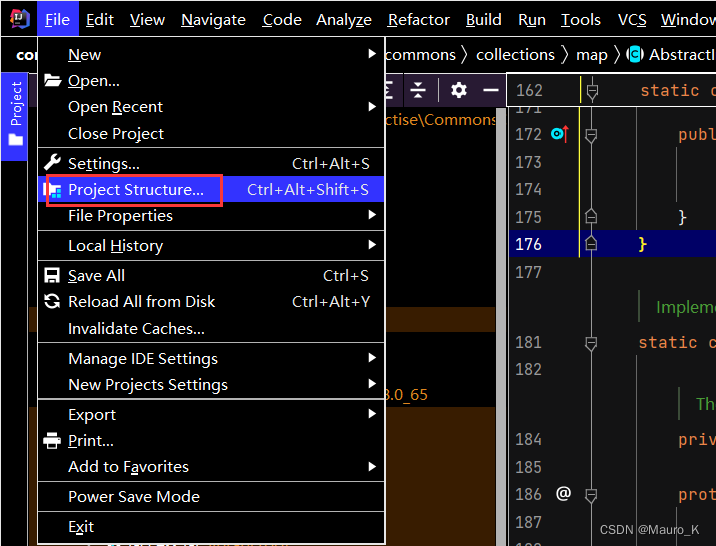Image resolution: width=716 pixels, height=546 pixels.
Task: Open the Project tool window sidebar tab
Action: [x=15, y=113]
